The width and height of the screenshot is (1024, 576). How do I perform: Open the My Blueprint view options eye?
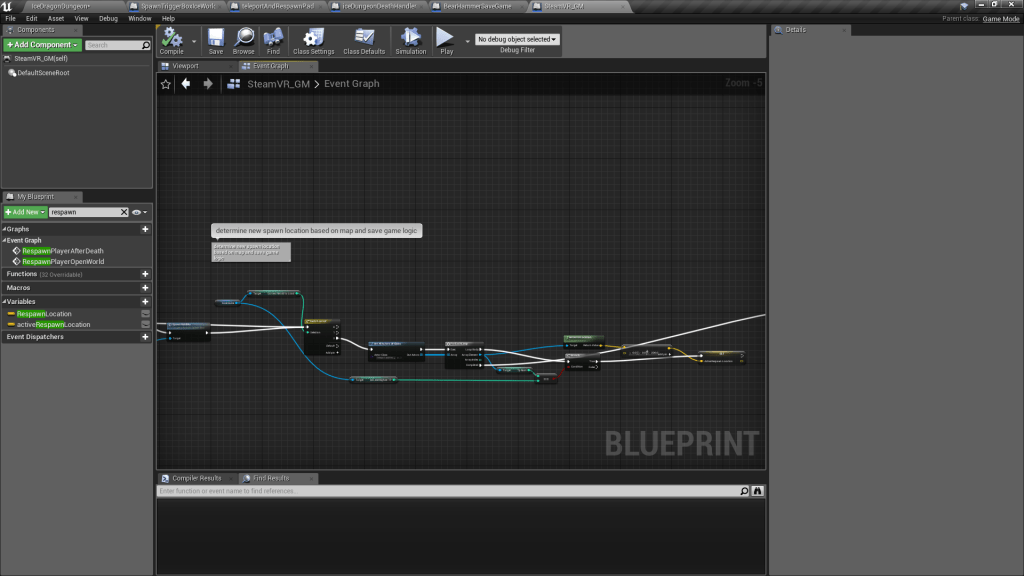pos(138,212)
